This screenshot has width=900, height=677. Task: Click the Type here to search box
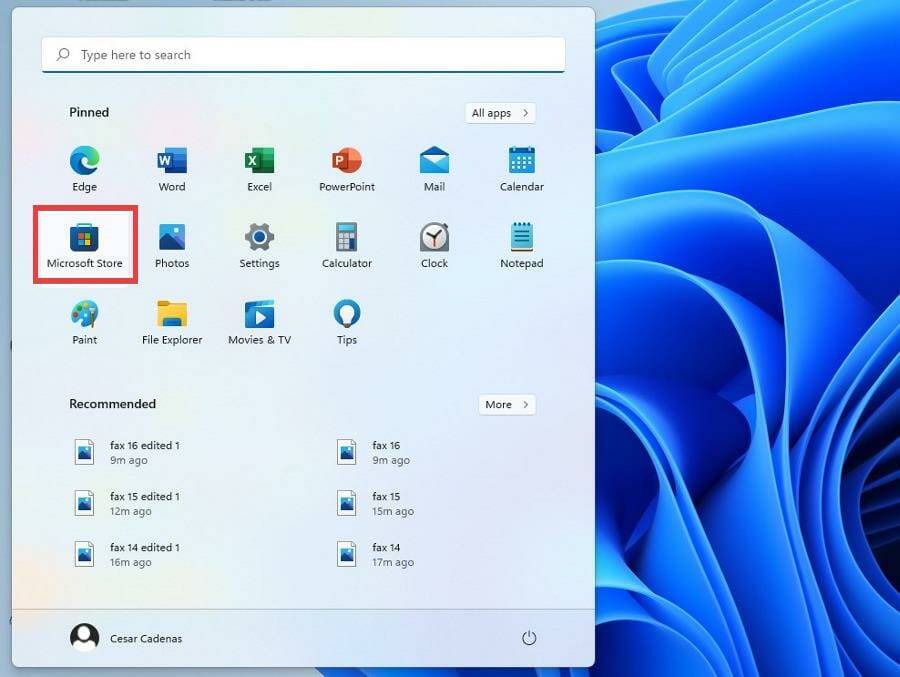click(x=303, y=55)
